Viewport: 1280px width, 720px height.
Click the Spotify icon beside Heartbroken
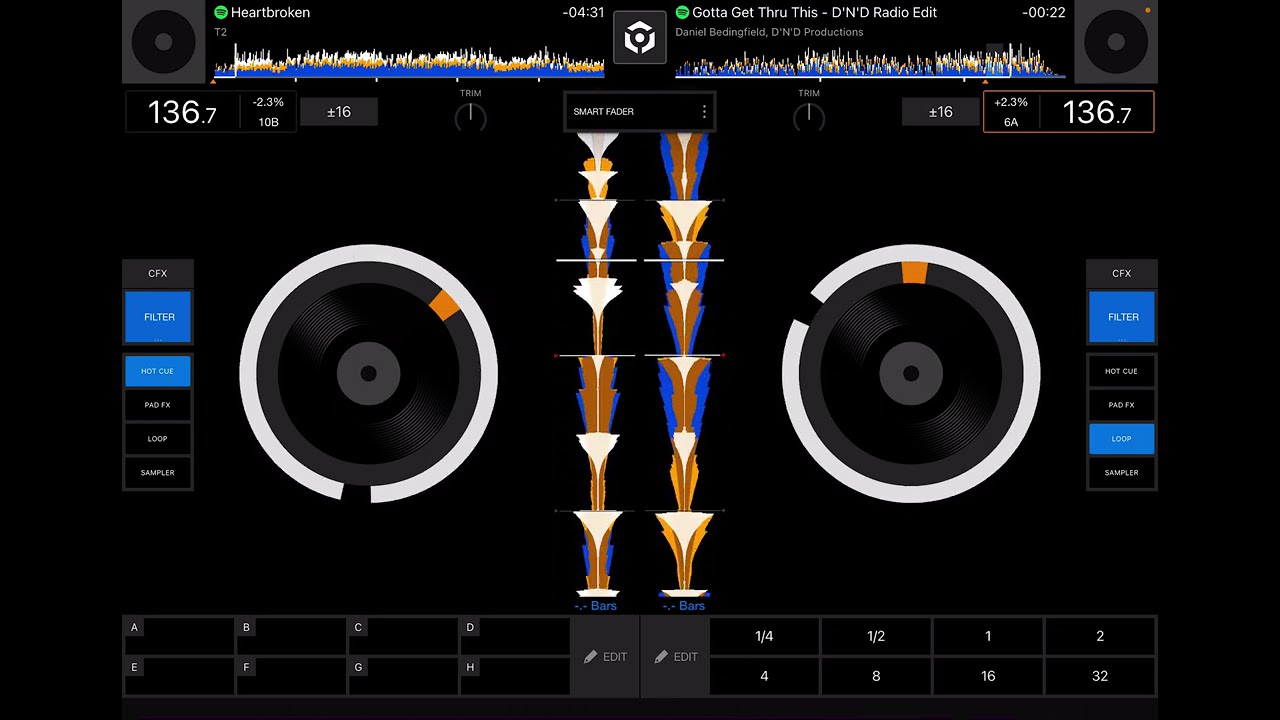point(221,13)
